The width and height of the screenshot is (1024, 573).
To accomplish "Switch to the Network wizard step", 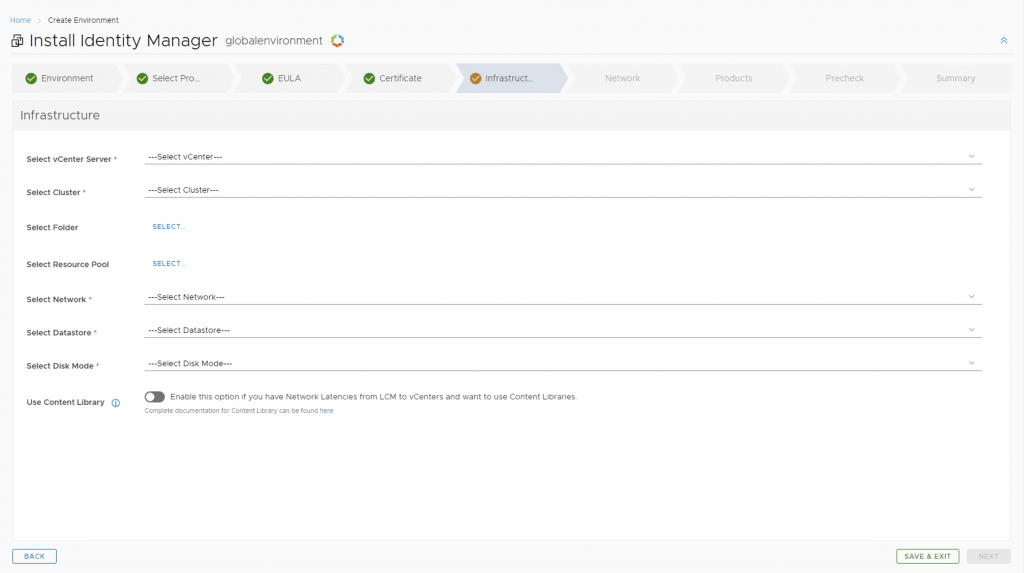I will point(622,78).
